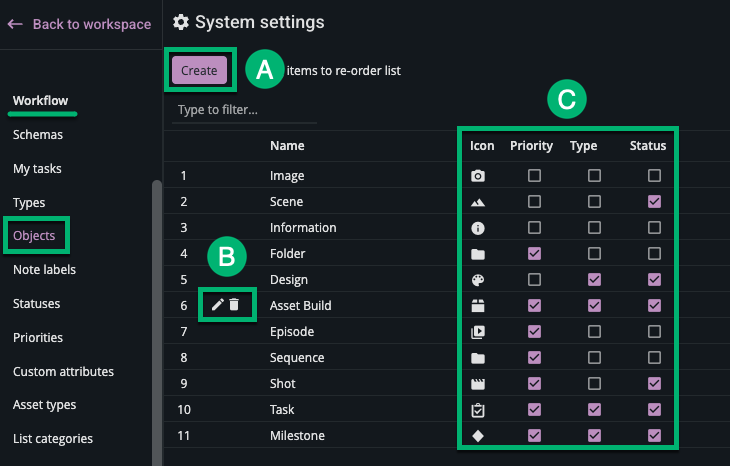Click the System settings gear icon

(181, 22)
